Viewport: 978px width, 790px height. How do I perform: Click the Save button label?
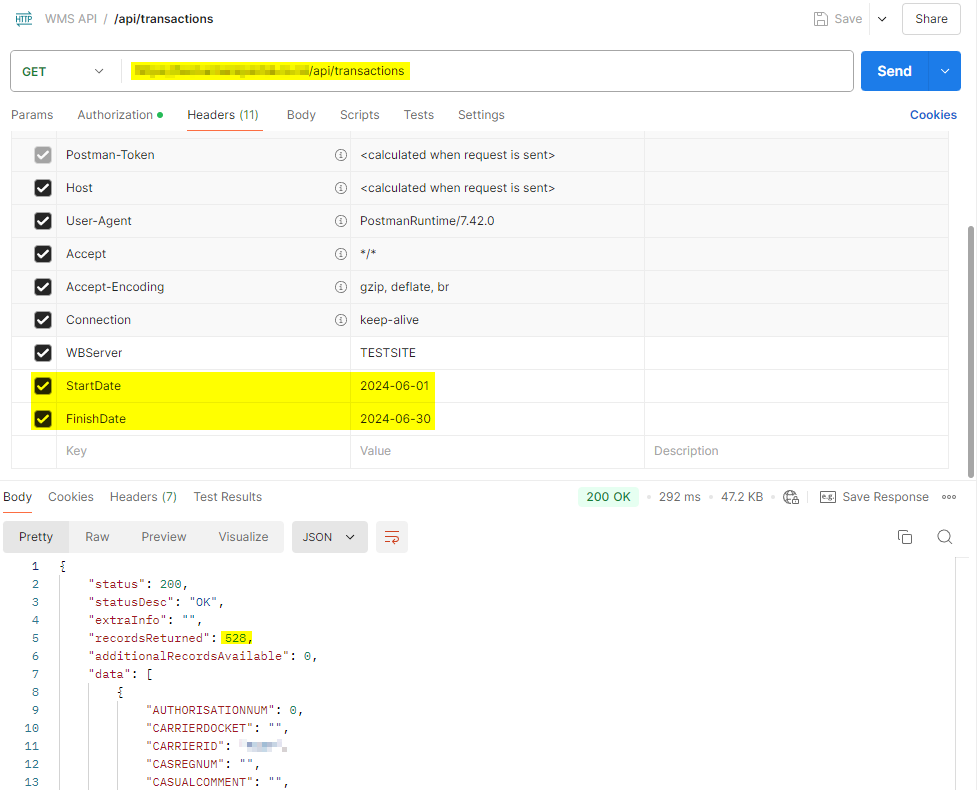click(848, 19)
